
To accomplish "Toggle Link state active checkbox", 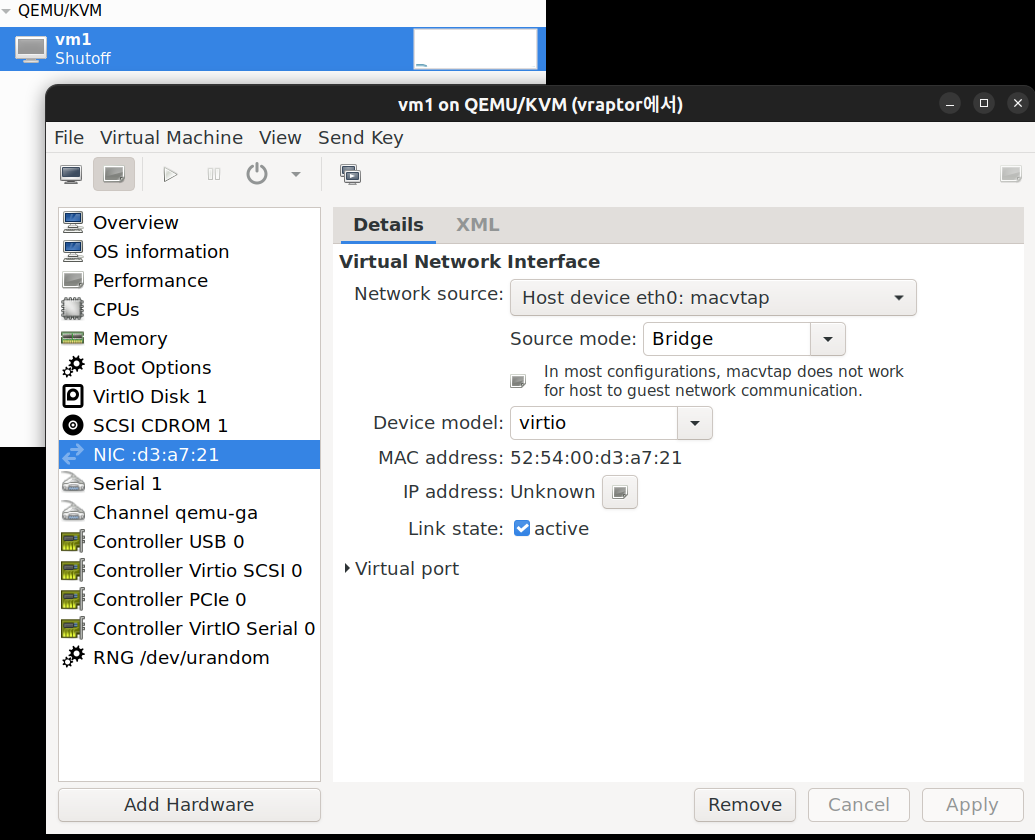I will (521, 529).
